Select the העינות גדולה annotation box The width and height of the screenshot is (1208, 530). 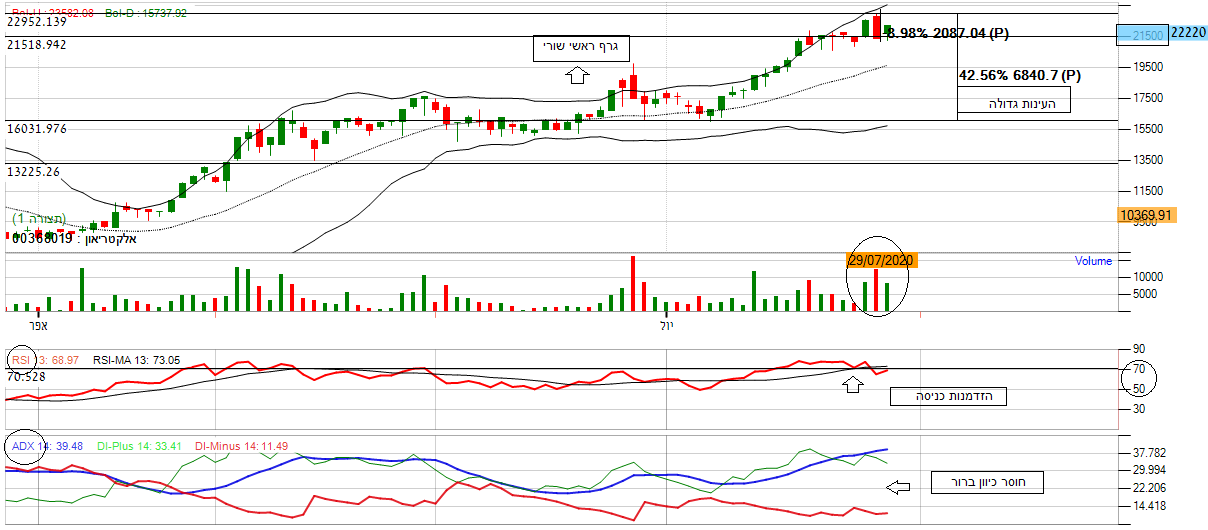point(1014,102)
